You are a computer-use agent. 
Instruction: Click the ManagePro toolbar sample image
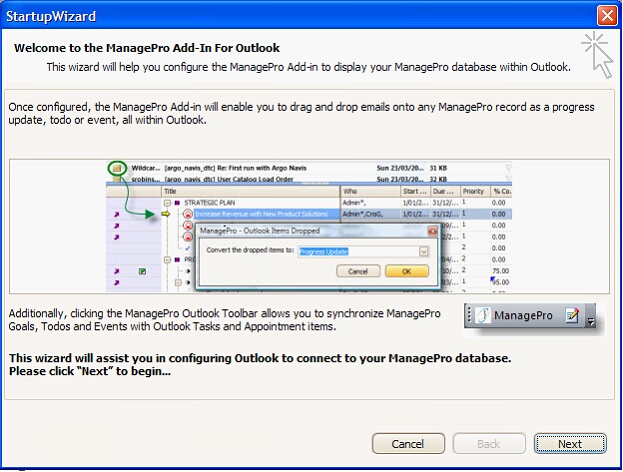point(530,315)
